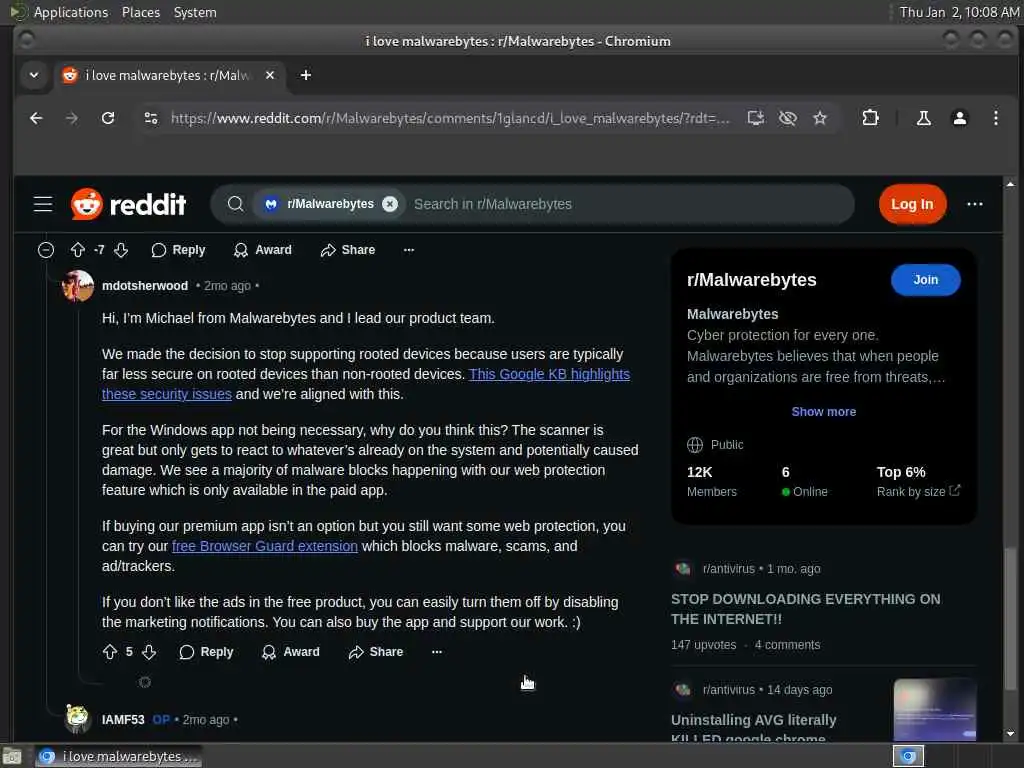Click show desktop icon in bottom panel
The width and height of the screenshot is (1024, 768).
click(x=12, y=756)
